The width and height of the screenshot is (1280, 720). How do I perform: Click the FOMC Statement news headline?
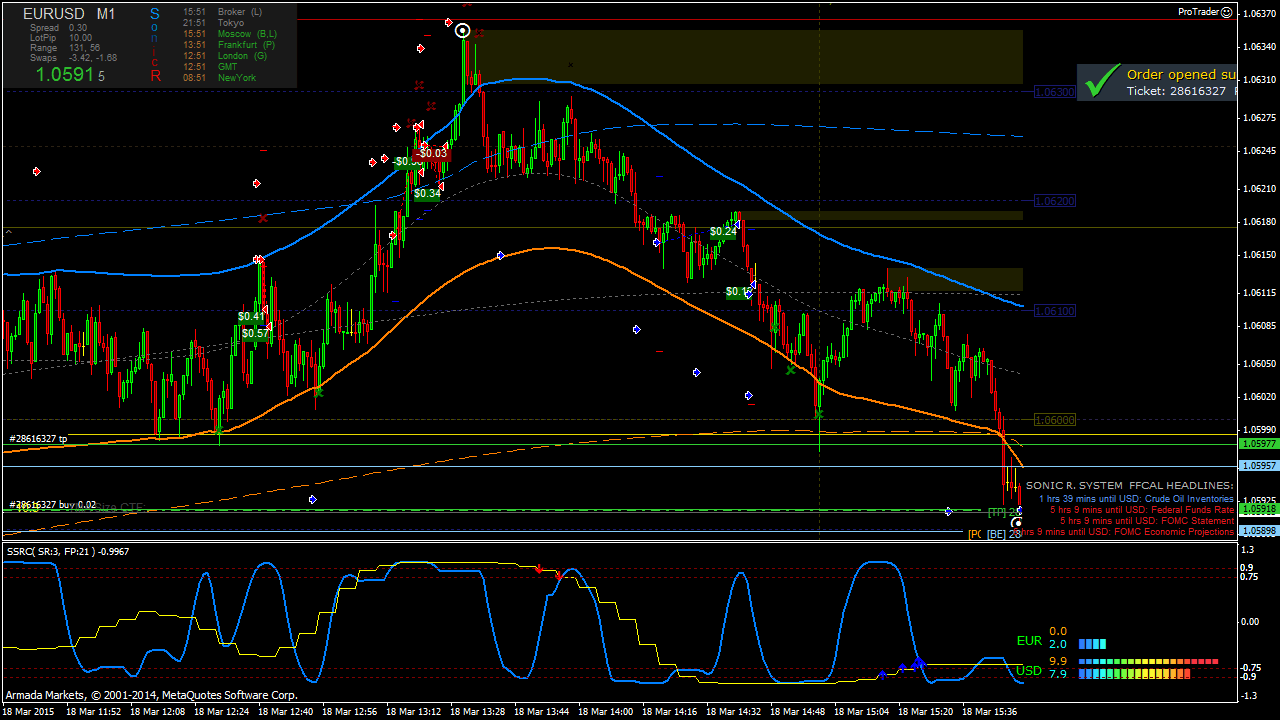click(1147, 521)
